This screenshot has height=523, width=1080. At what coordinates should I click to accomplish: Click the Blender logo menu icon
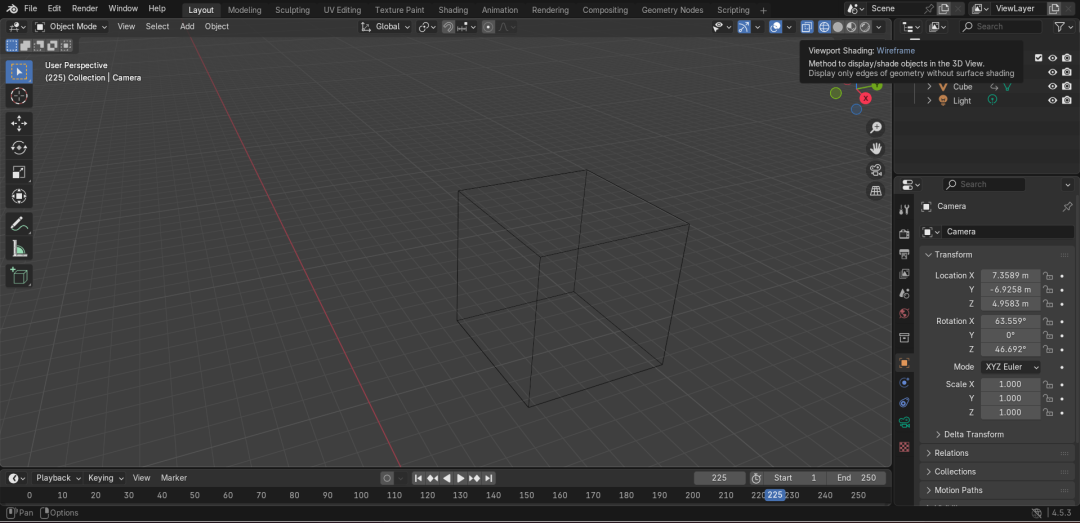[12, 9]
